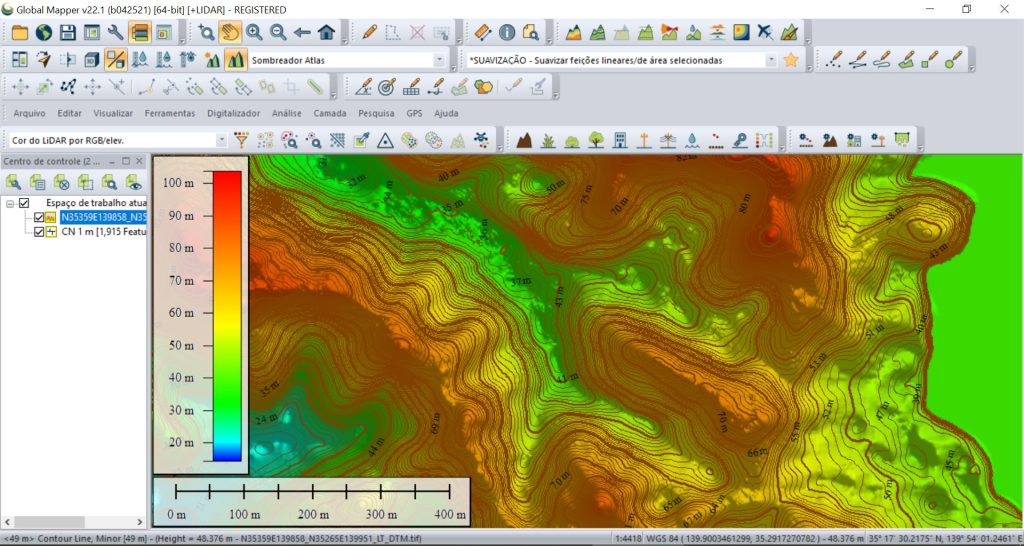Close the Centro de controle panel
Image resolution: width=1024 pixels, height=546 pixels.
click(140, 161)
